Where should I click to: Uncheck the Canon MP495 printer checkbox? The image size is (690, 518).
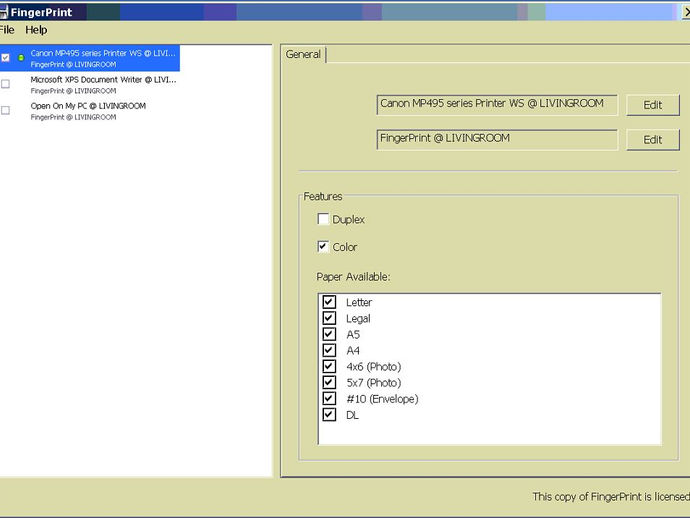5,58
